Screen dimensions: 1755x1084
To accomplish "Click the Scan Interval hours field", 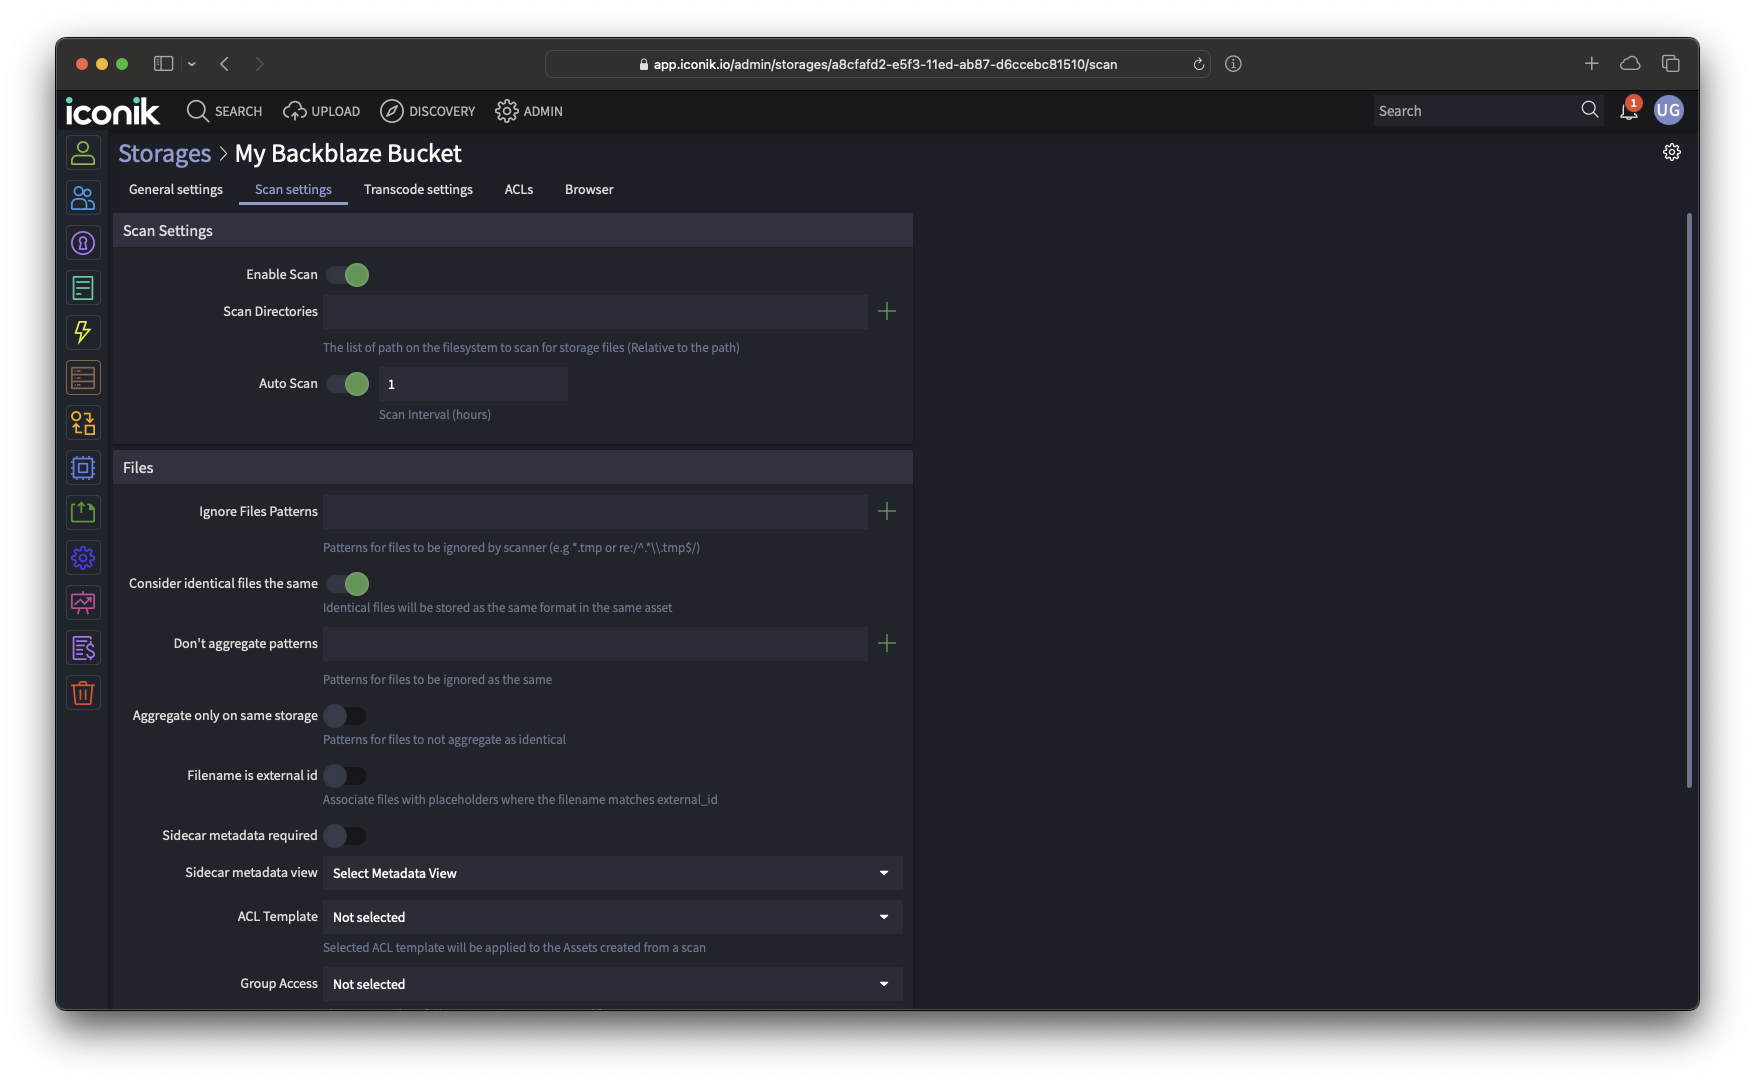I will pos(473,384).
